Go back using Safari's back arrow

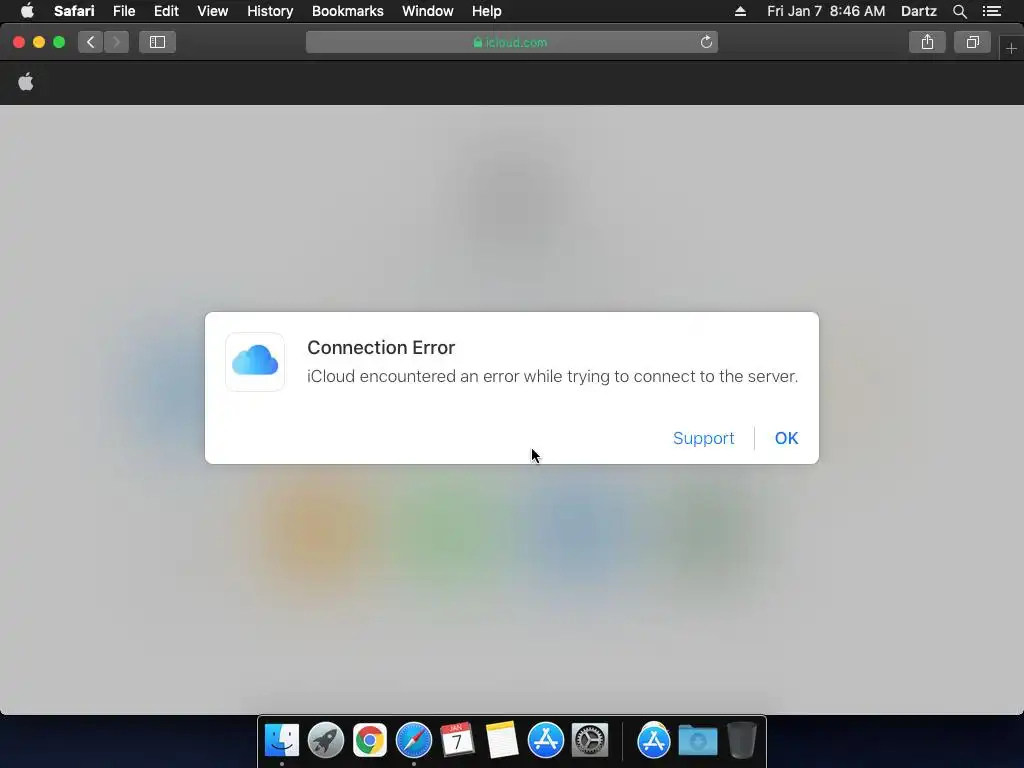click(x=91, y=42)
